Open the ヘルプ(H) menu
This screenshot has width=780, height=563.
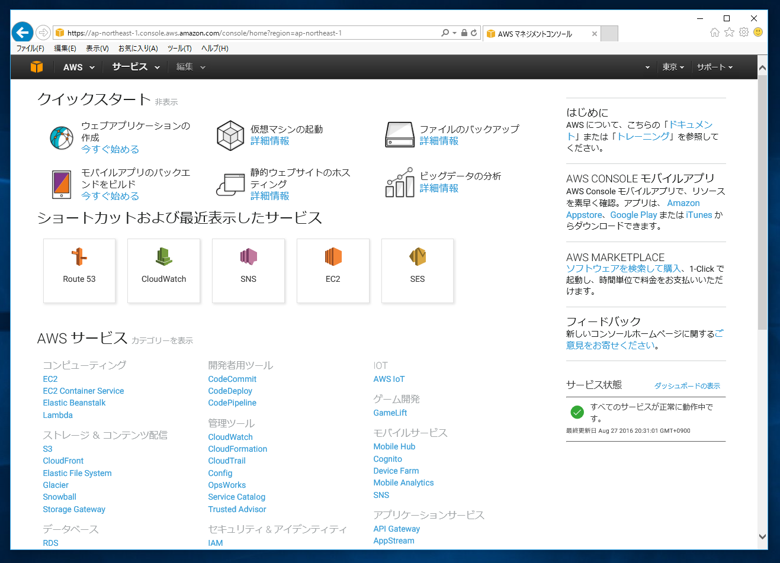coord(215,48)
